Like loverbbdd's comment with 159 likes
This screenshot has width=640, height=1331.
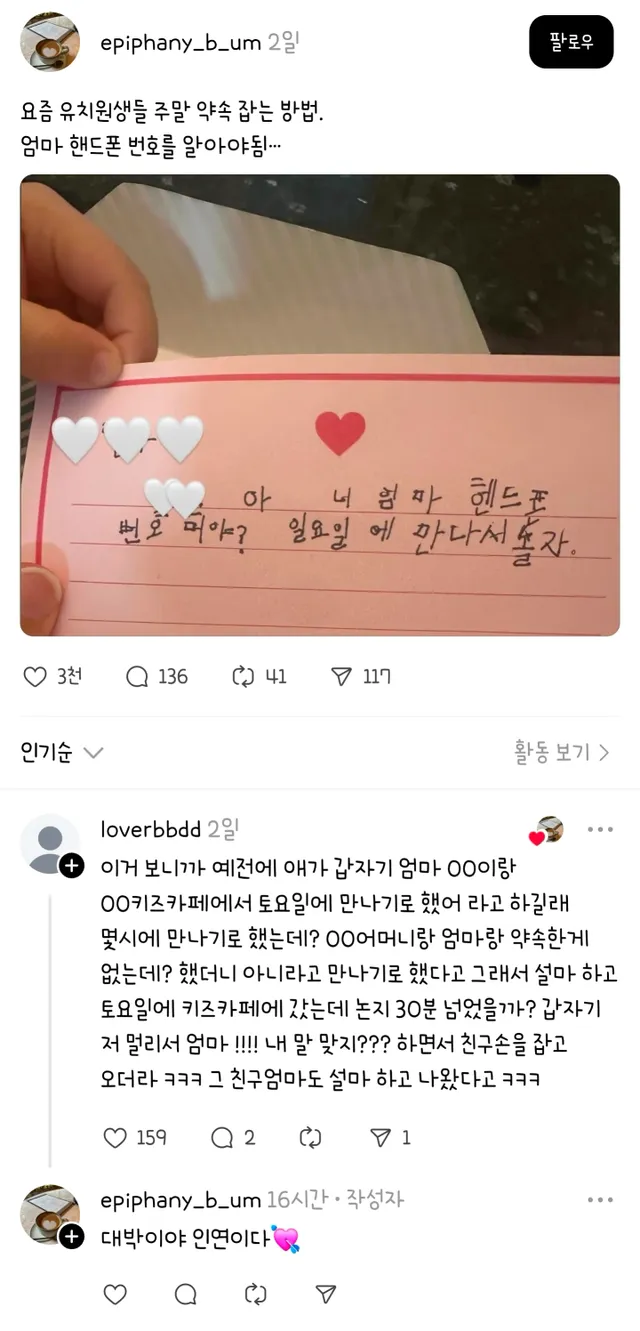pos(116,1137)
